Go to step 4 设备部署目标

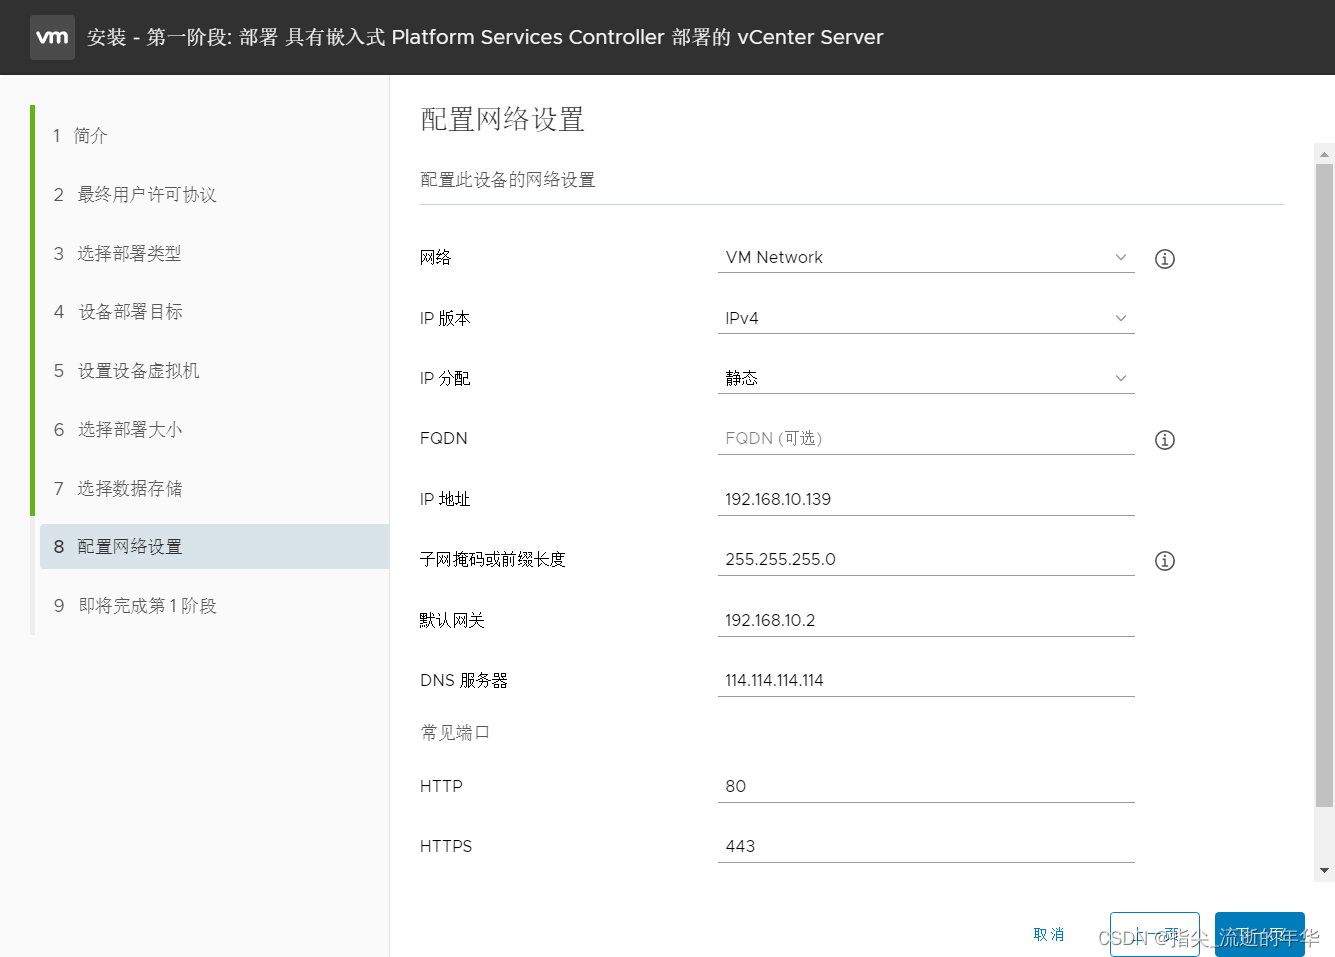click(x=117, y=312)
